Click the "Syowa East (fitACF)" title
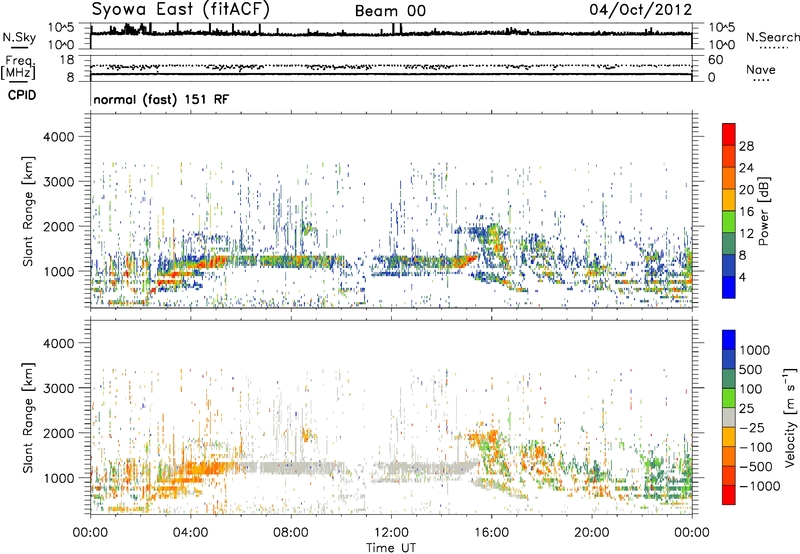This screenshot has width=800, height=554. coord(181,9)
